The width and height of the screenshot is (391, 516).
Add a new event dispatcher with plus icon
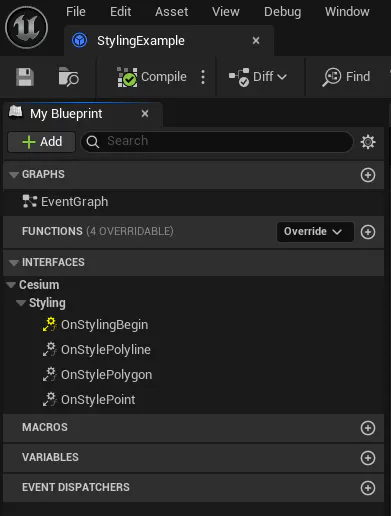coord(368,488)
